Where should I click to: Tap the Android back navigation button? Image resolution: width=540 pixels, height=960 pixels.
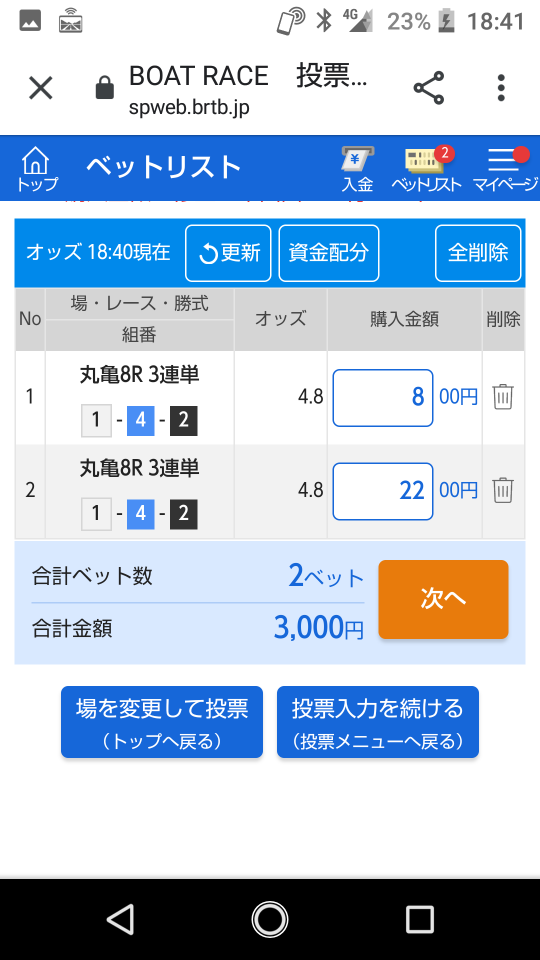click(x=120, y=920)
